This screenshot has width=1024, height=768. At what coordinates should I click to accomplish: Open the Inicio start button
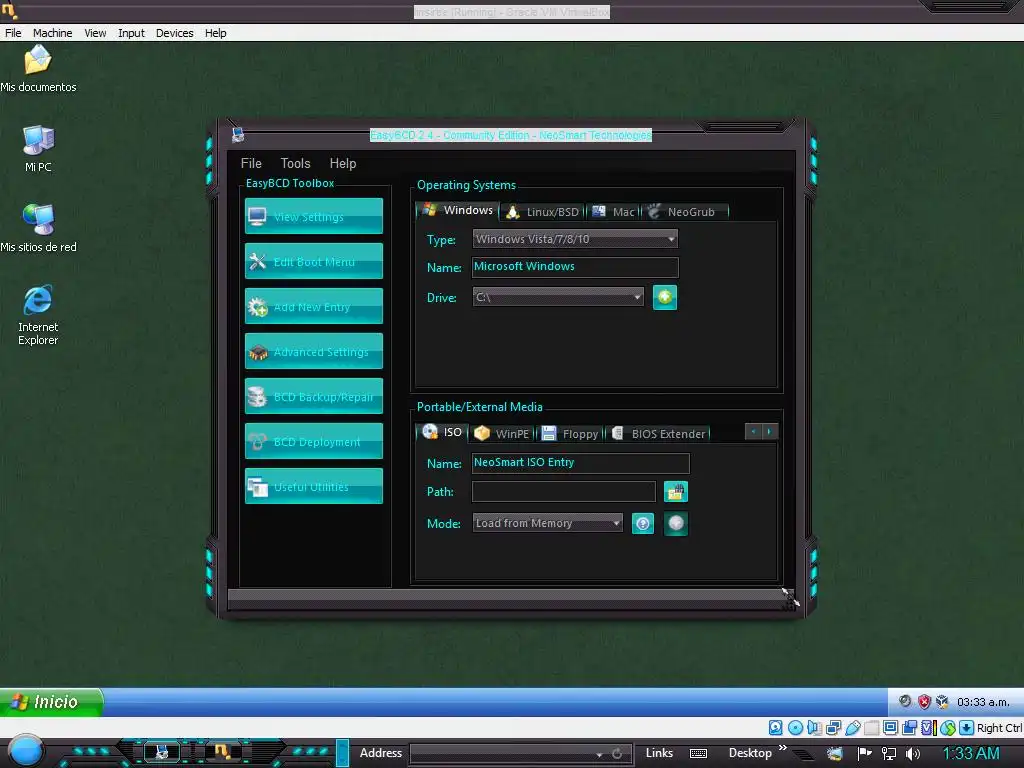(51, 702)
